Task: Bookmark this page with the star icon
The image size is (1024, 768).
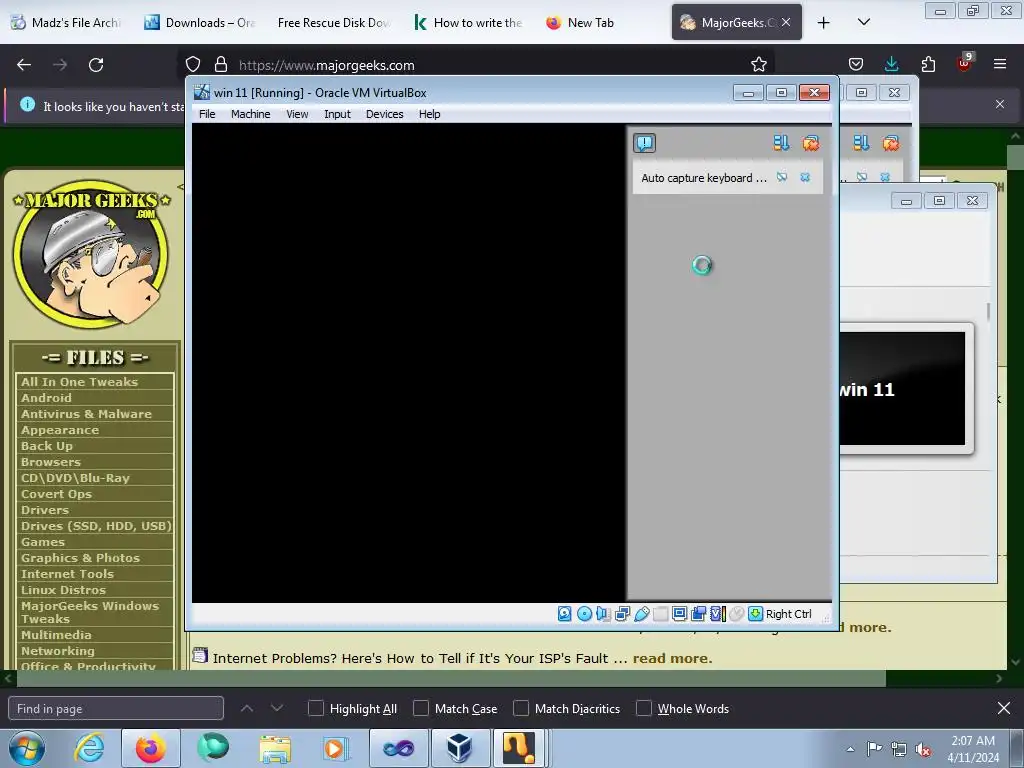Action: tap(758, 65)
